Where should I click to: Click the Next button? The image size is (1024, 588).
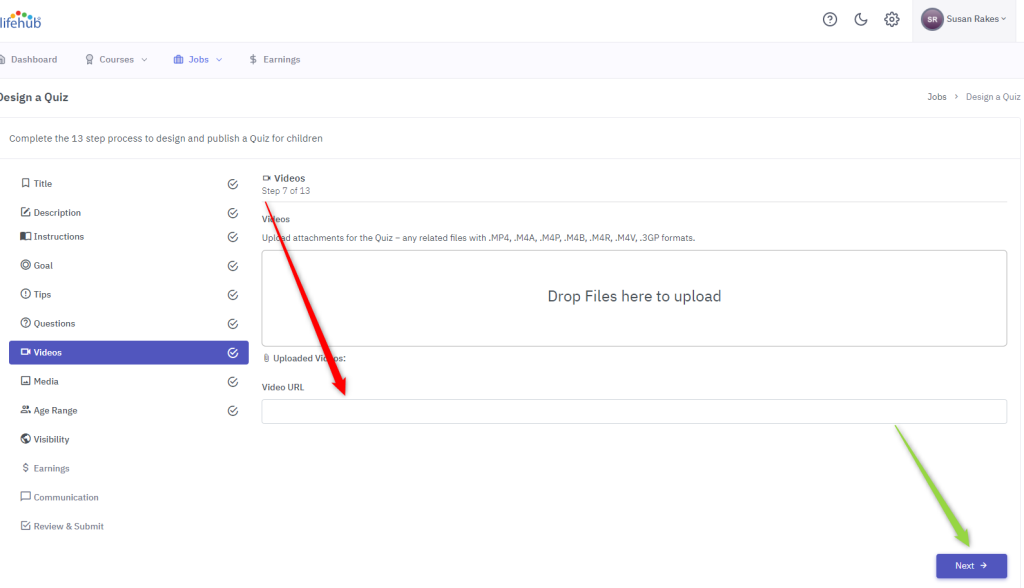pyautogui.click(x=971, y=566)
